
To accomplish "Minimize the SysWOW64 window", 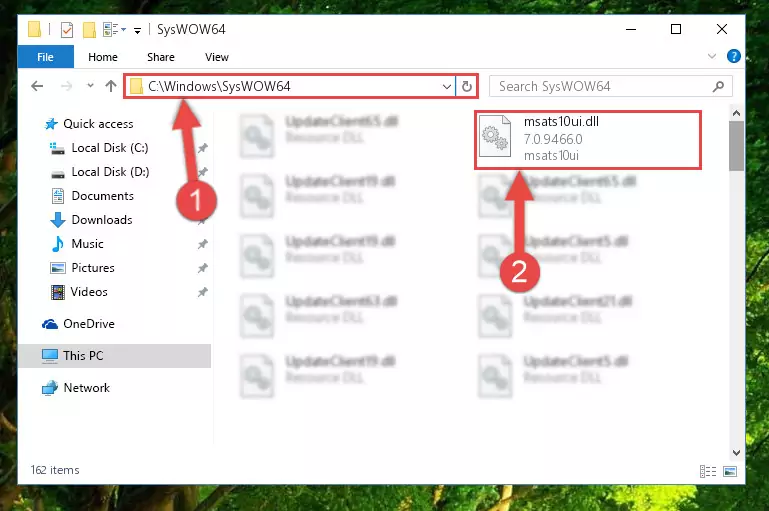I will point(631,29).
